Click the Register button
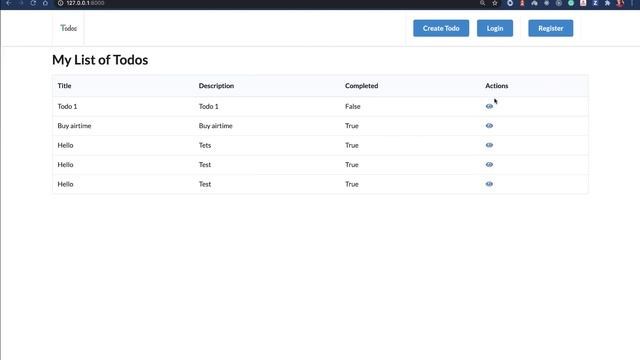 click(x=551, y=28)
